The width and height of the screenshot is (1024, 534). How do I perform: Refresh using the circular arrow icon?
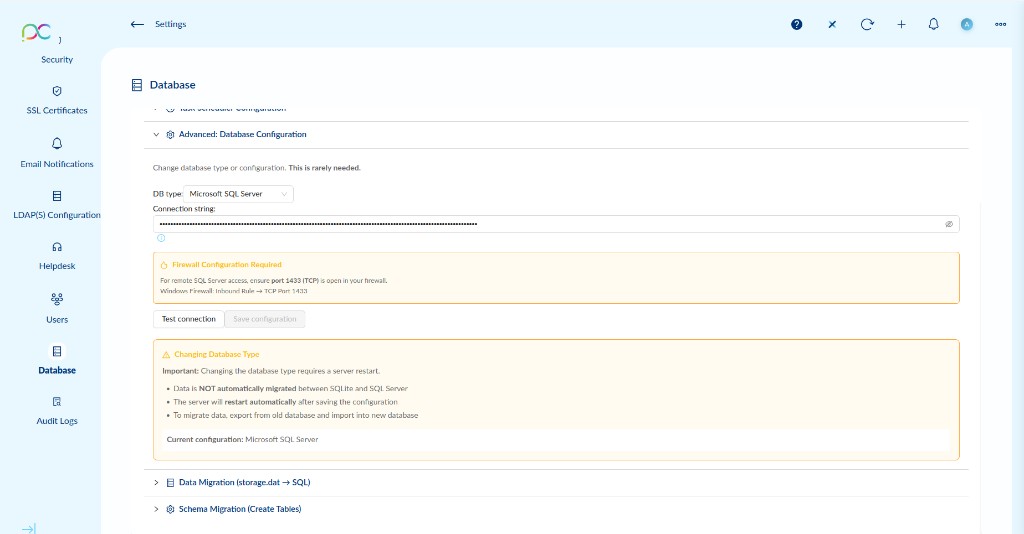867,24
